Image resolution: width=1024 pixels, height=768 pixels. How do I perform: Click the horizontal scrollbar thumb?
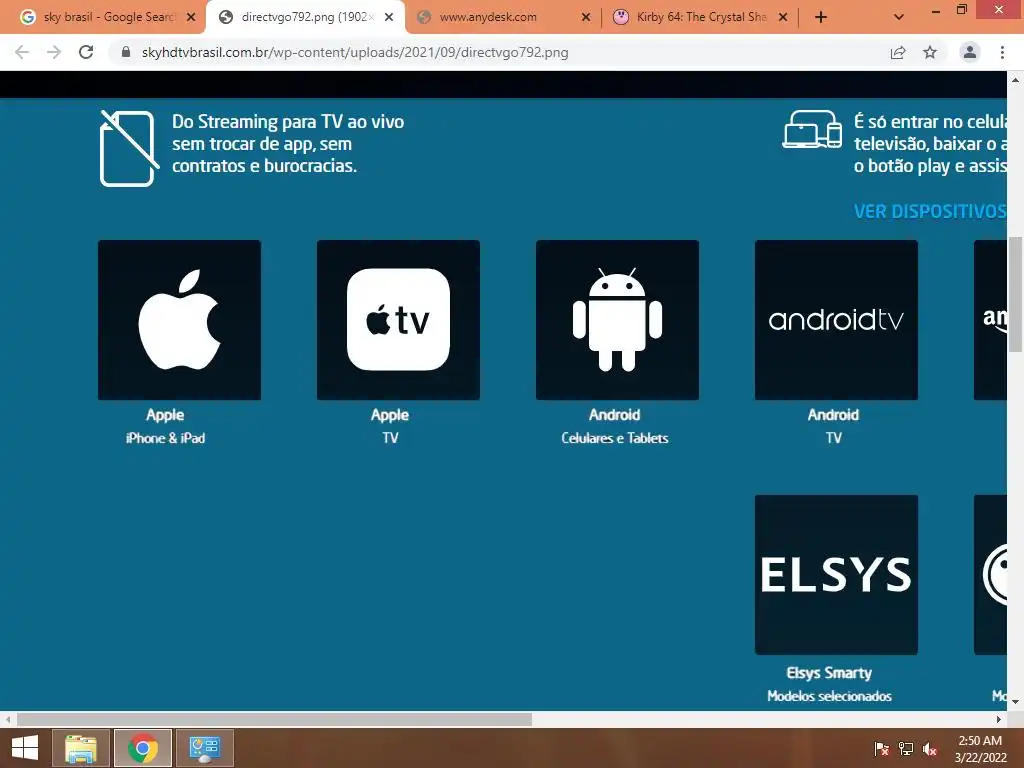point(274,719)
